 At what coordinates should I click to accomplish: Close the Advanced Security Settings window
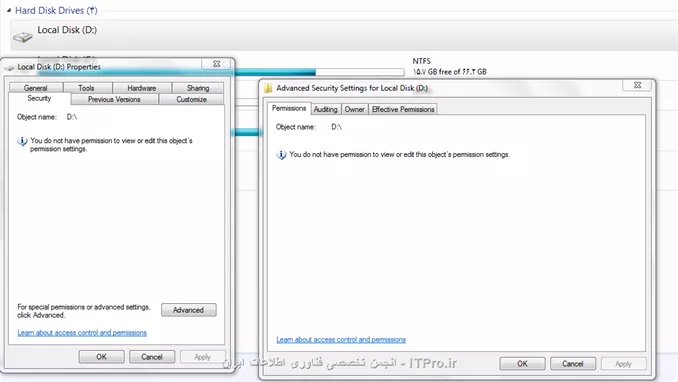pyautogui.click(x=637, y=85)
